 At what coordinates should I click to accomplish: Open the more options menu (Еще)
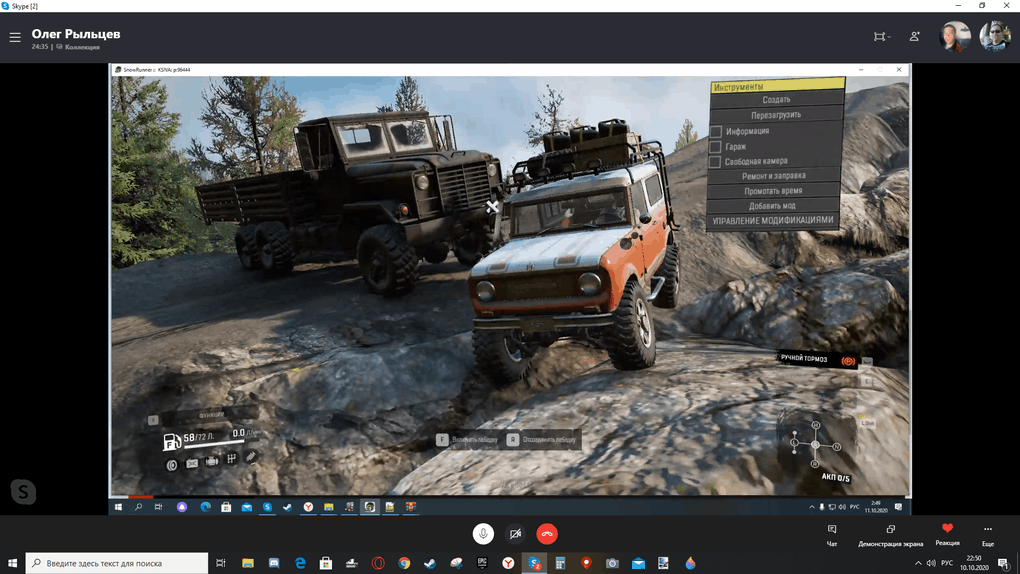tap(988, 534)
